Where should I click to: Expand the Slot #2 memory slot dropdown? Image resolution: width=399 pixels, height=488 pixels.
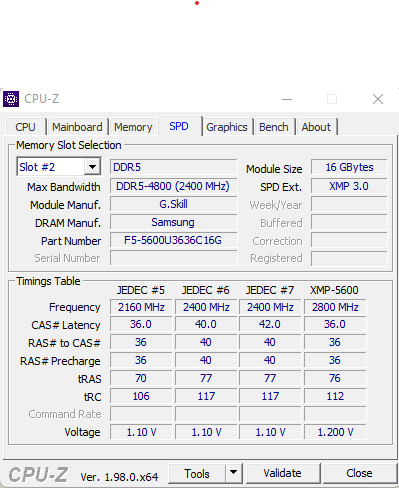pyautogui.click(x=92, y=166)
